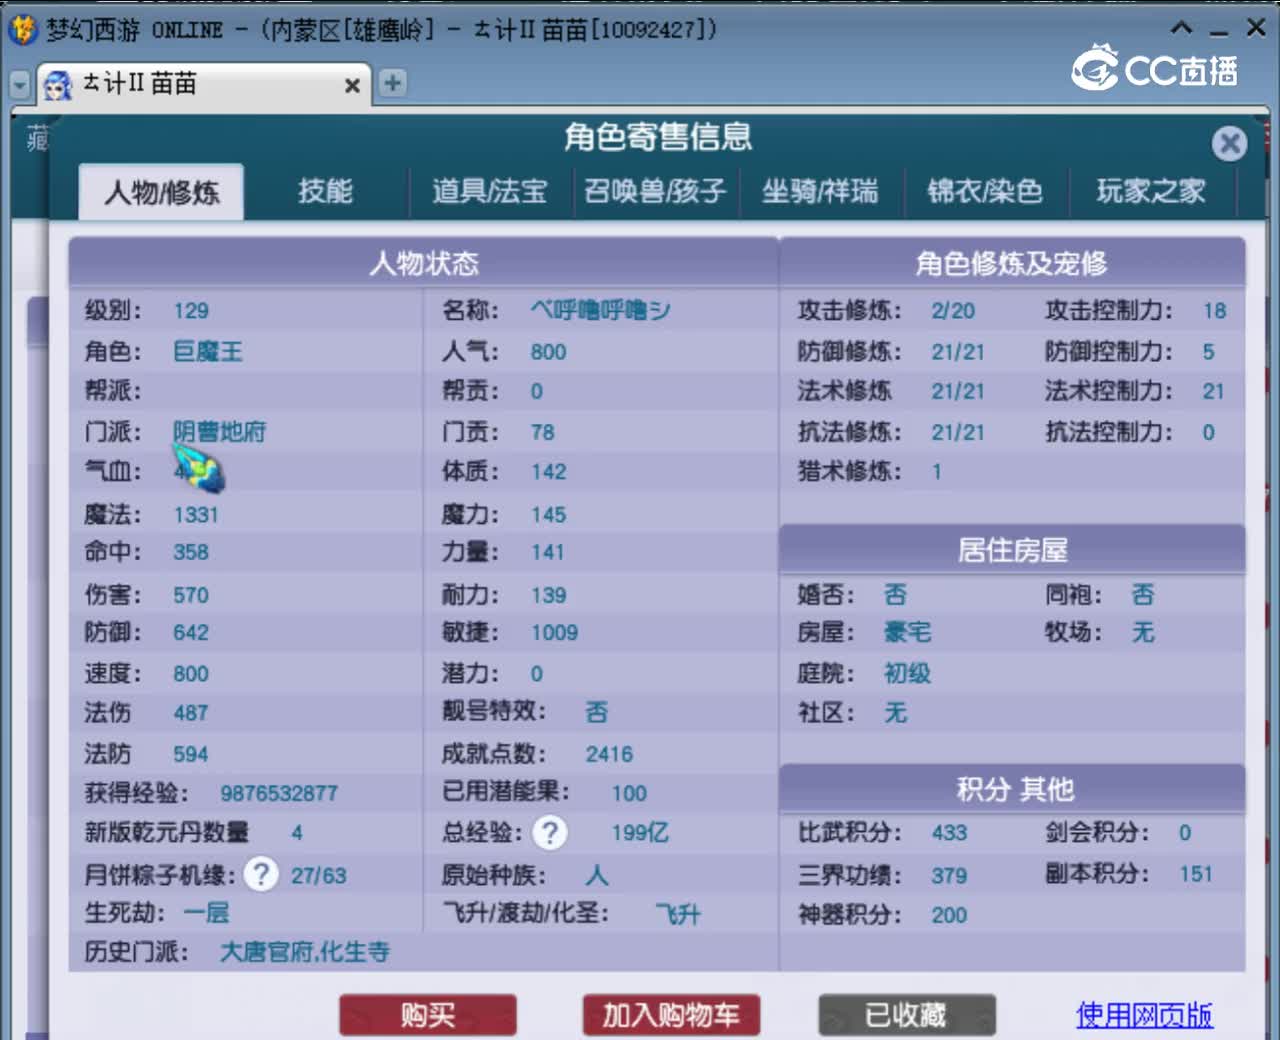Close the 苗苗 browser tab
The height and width of the screenshot is (1040, 1280).
click(x=352, y=86)
